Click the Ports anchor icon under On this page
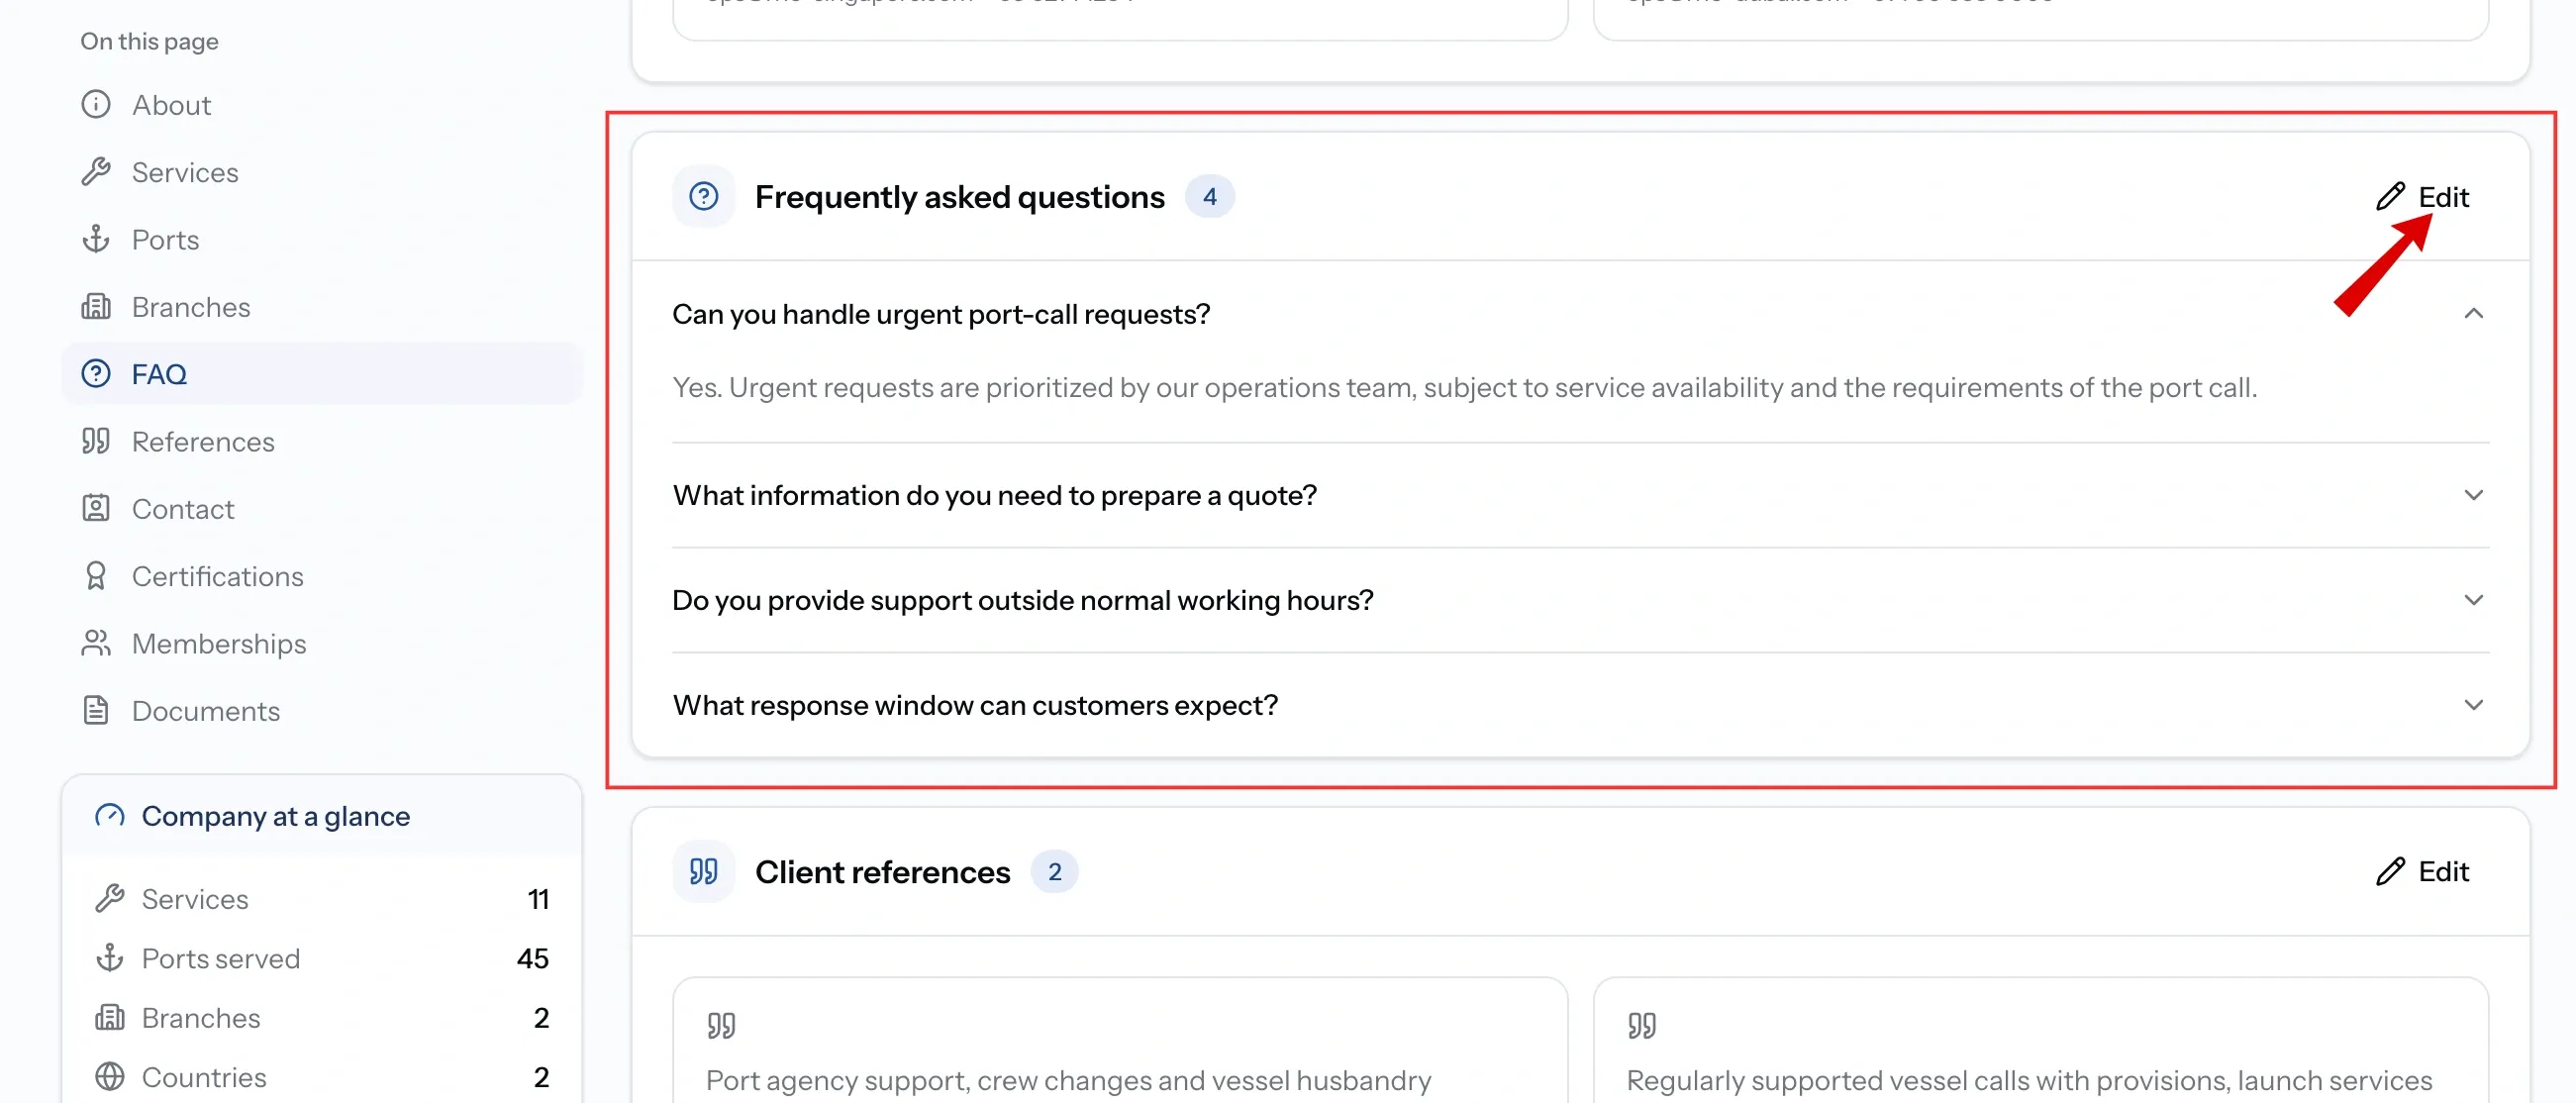 point(96,239)
